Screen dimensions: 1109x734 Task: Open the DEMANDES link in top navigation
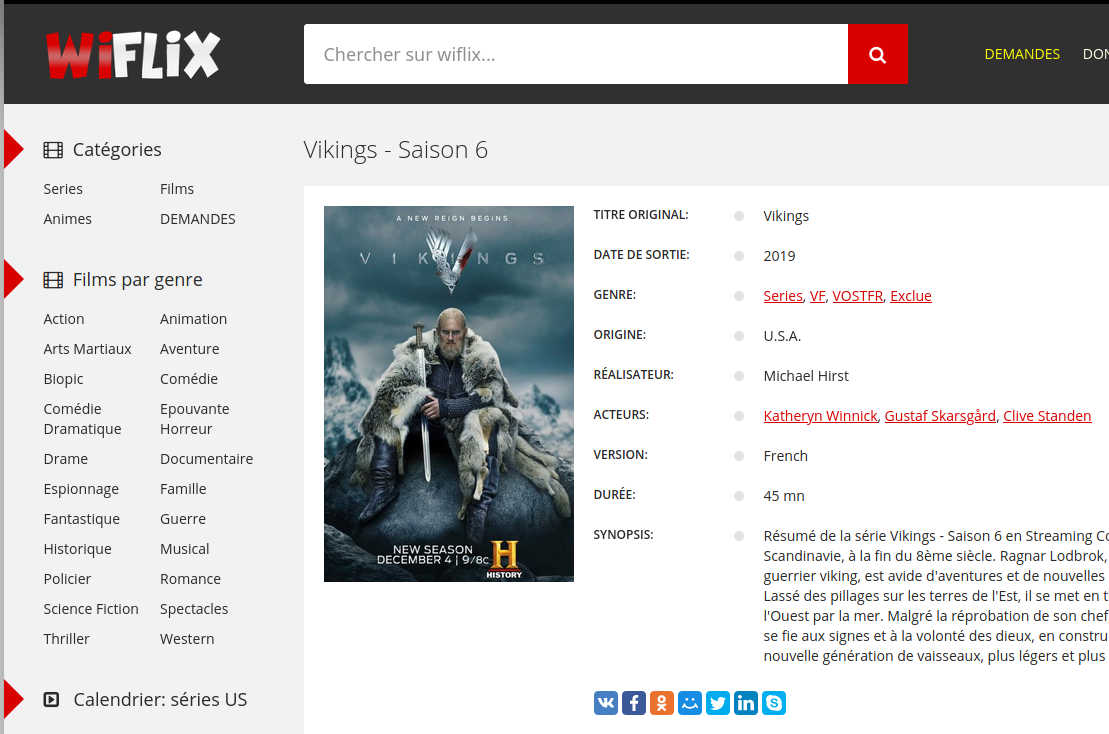click(1022, 54)
